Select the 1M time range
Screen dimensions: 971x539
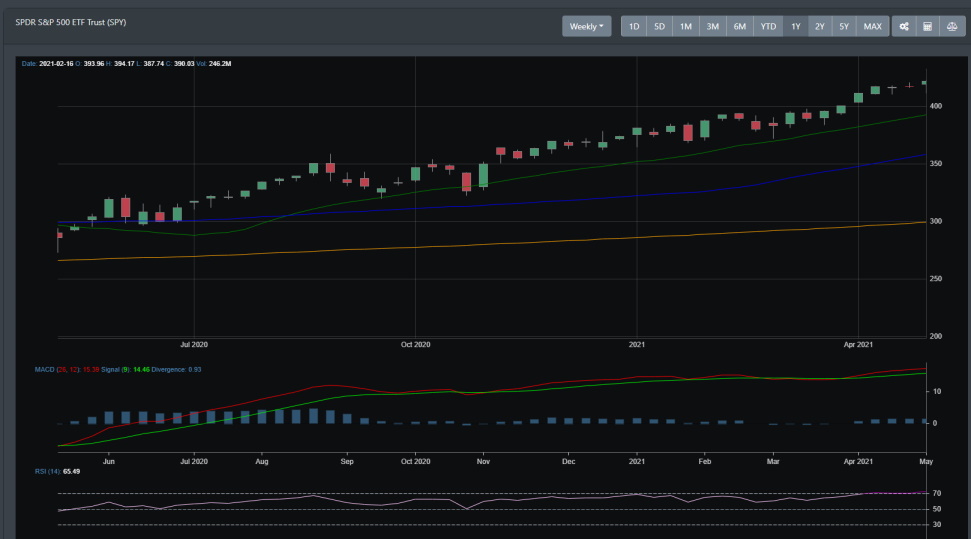pos(686,27)
